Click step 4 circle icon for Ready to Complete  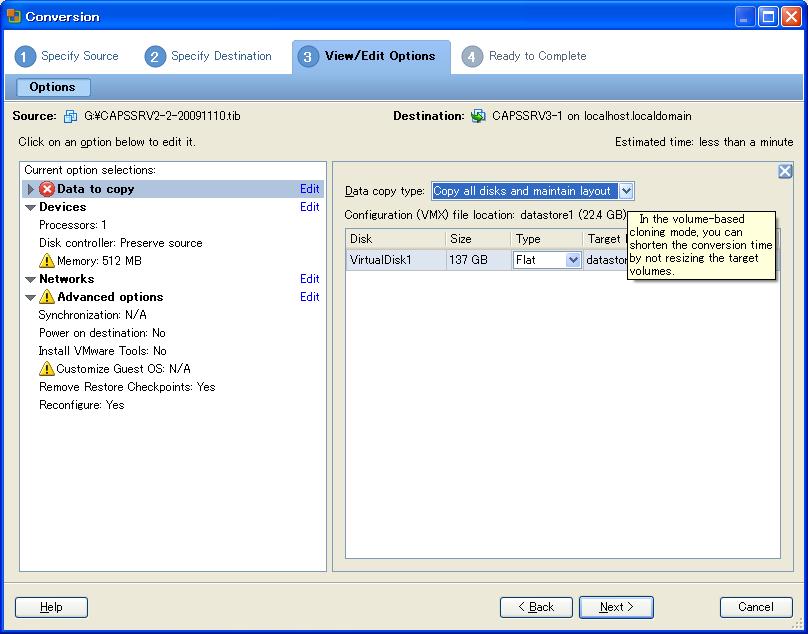click(x=472, y=57)
